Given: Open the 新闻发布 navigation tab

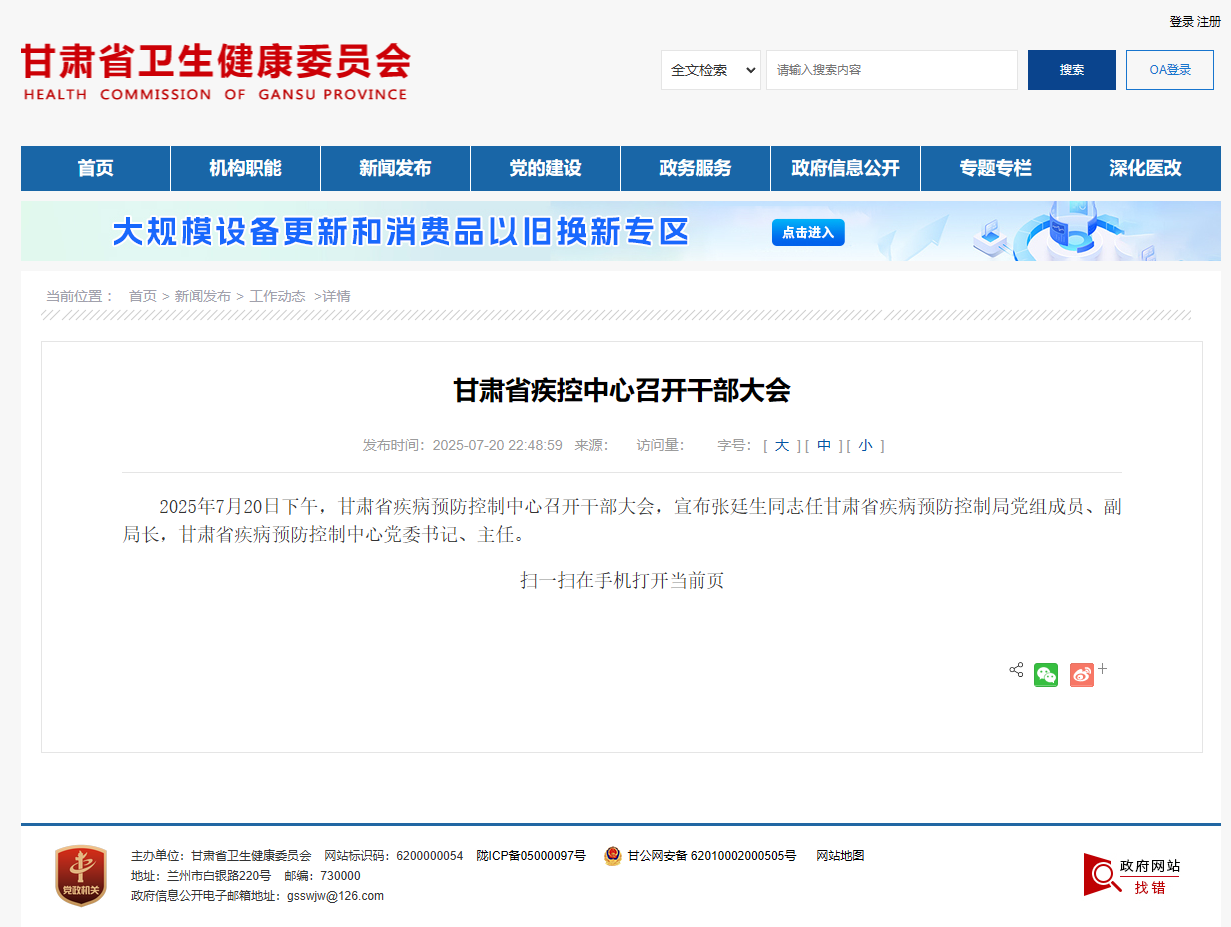Looking at the screenshot, I should (x=395, y=168).
